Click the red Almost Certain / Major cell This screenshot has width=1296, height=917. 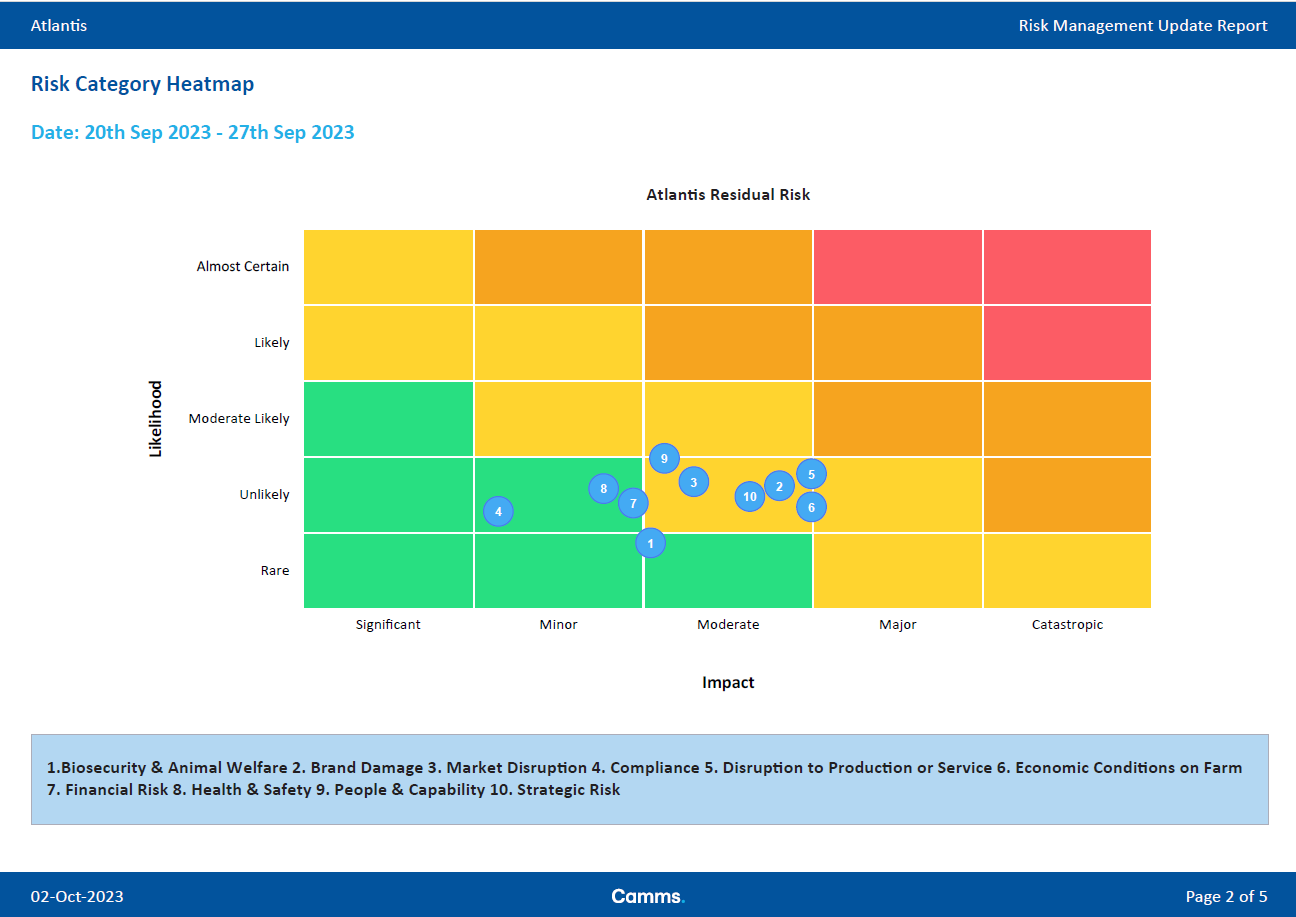pos(898,267)
